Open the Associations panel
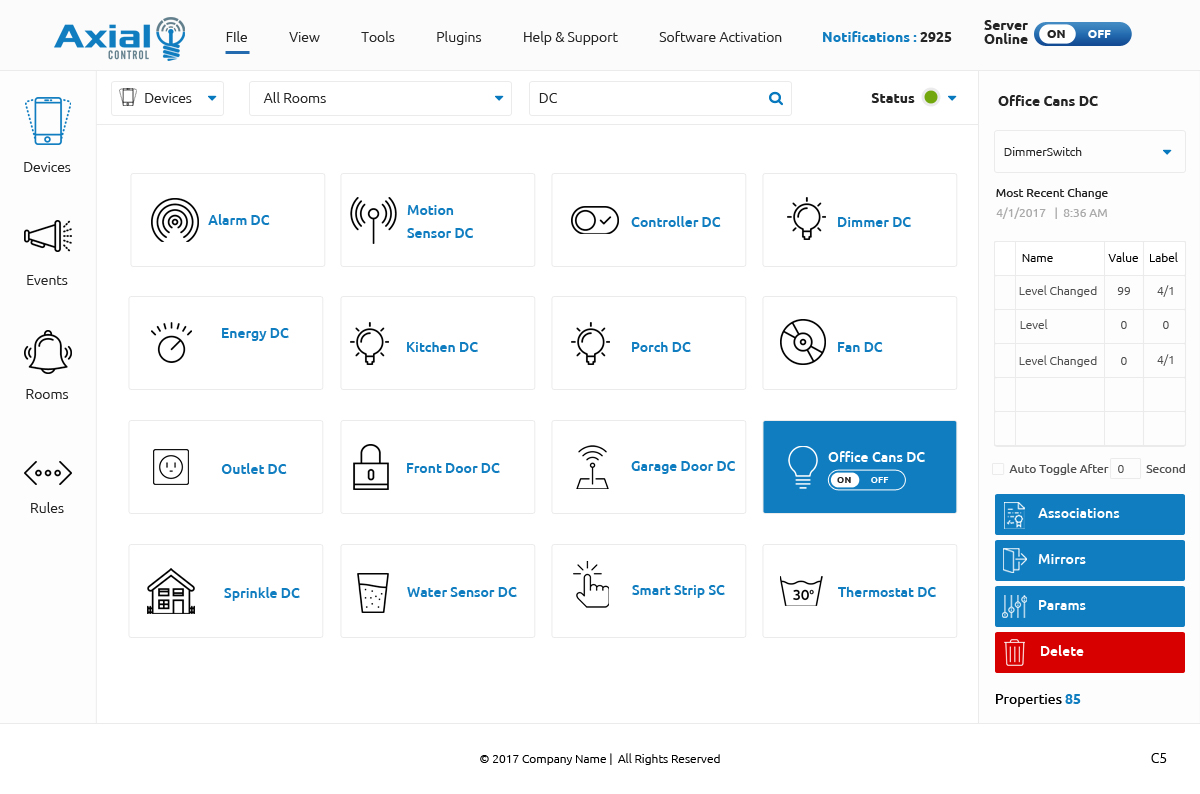The image size is (1200, 794). click(x=1089, y=514)
